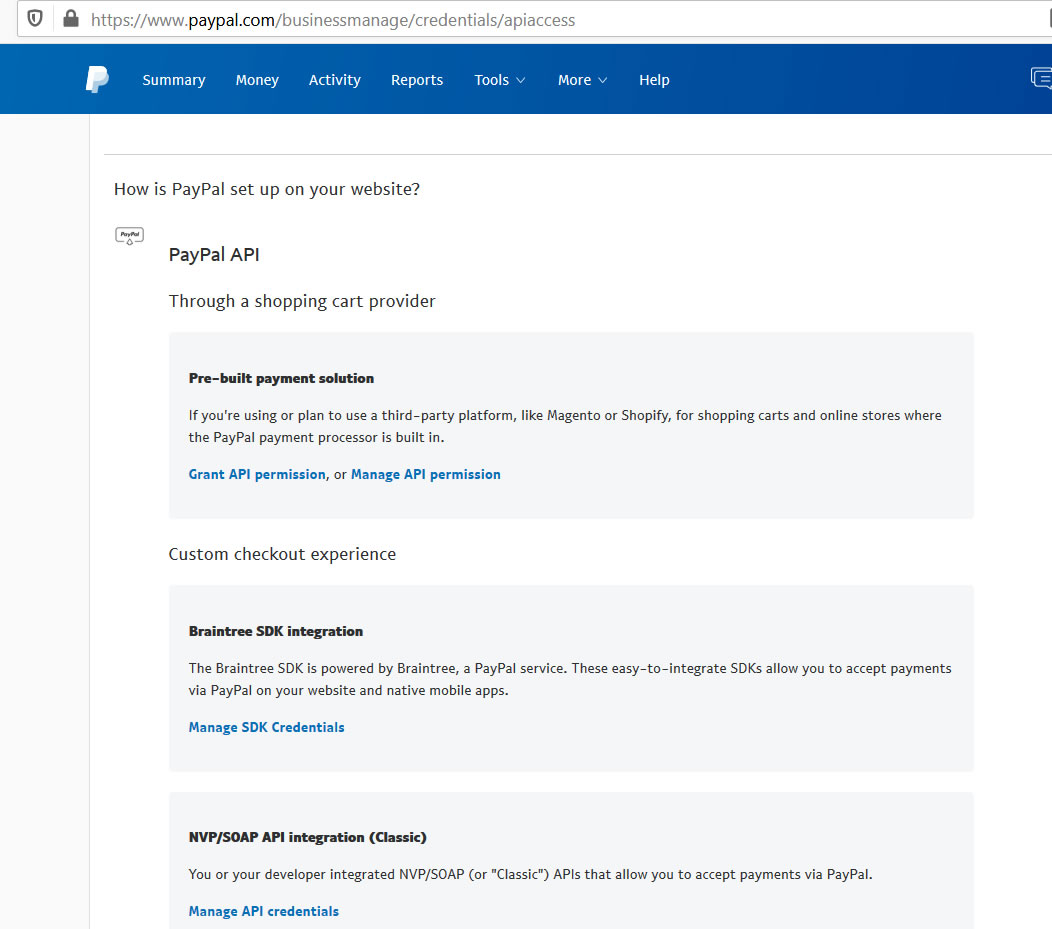Image resolution: width=1052 pixels, height=929 pixels.
Task: Go to the Money tab
Action: pos(257,80)
